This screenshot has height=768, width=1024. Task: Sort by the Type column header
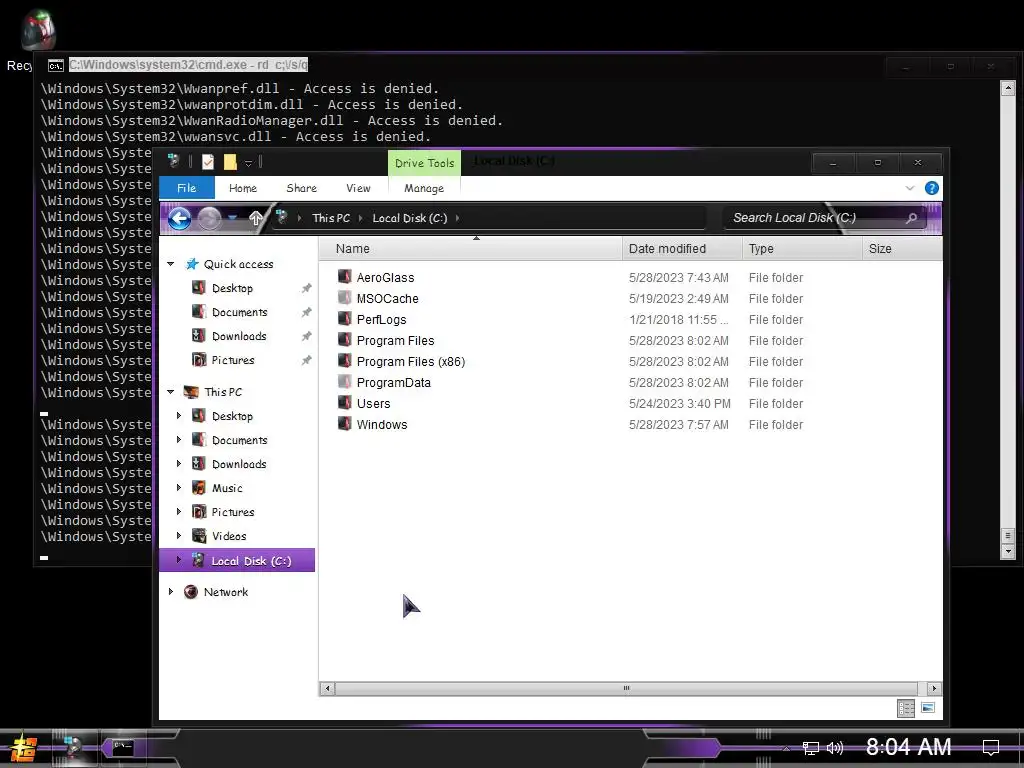pyautogui.click(x=801, y=249)
